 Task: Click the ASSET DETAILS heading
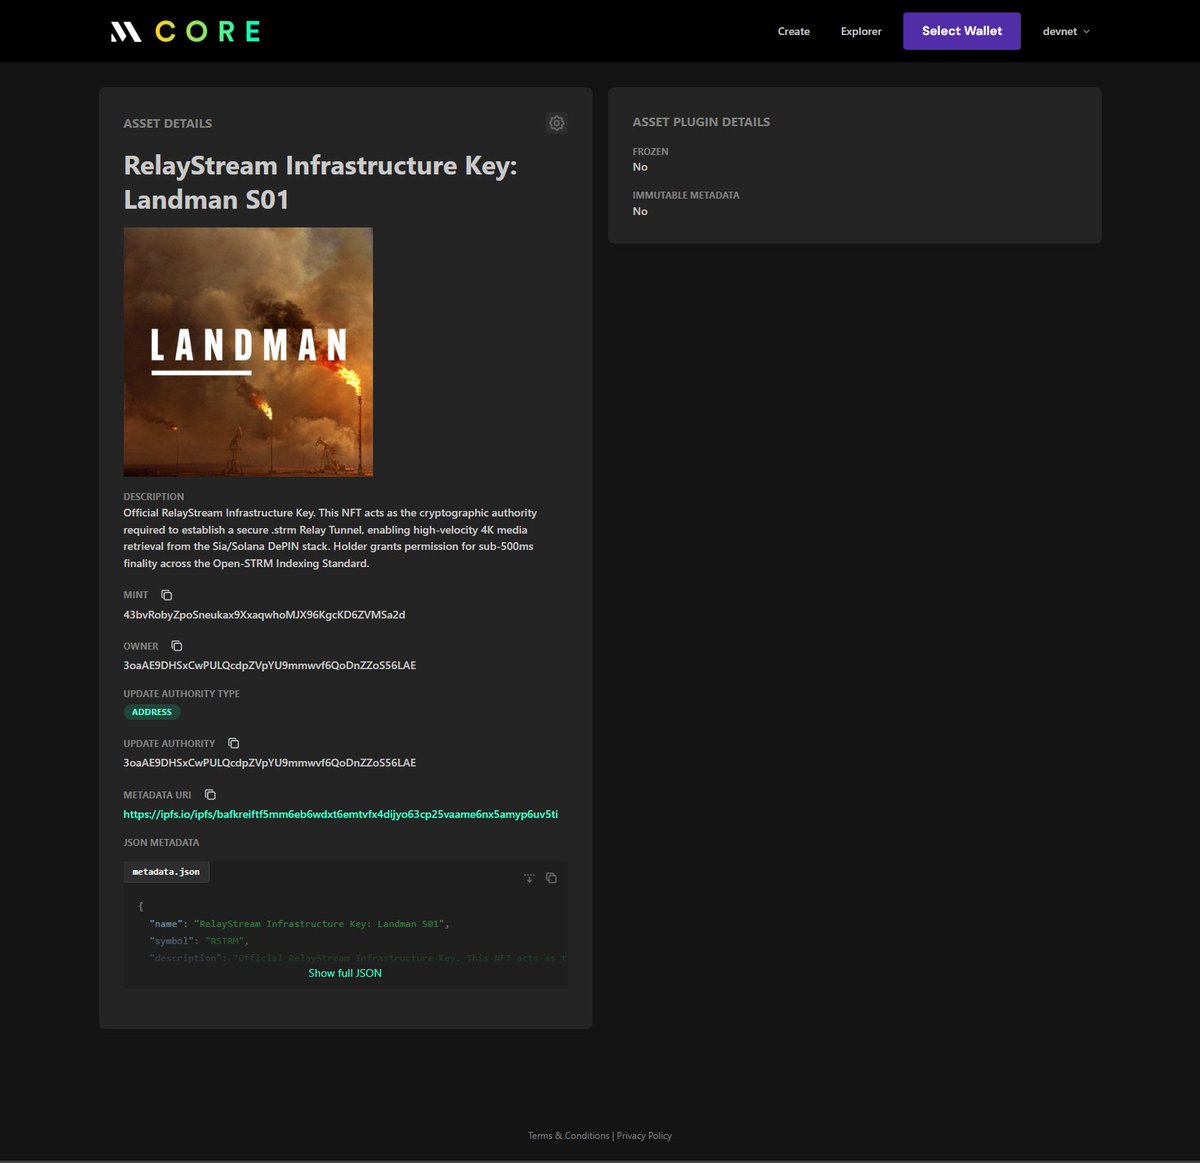[x=168, y=123]
